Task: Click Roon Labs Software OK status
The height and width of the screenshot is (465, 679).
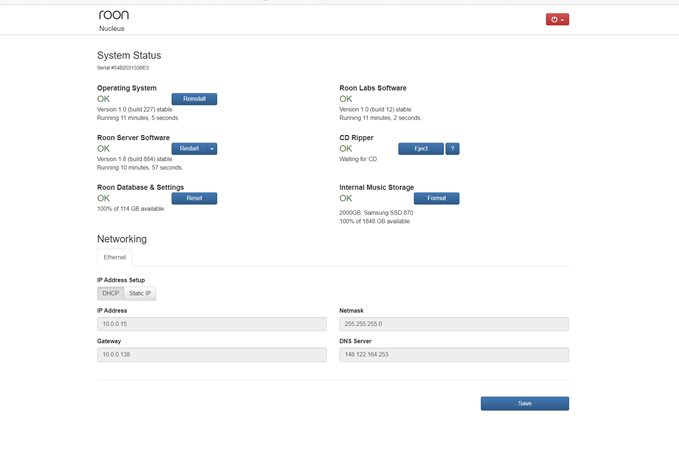Action: 346,99
